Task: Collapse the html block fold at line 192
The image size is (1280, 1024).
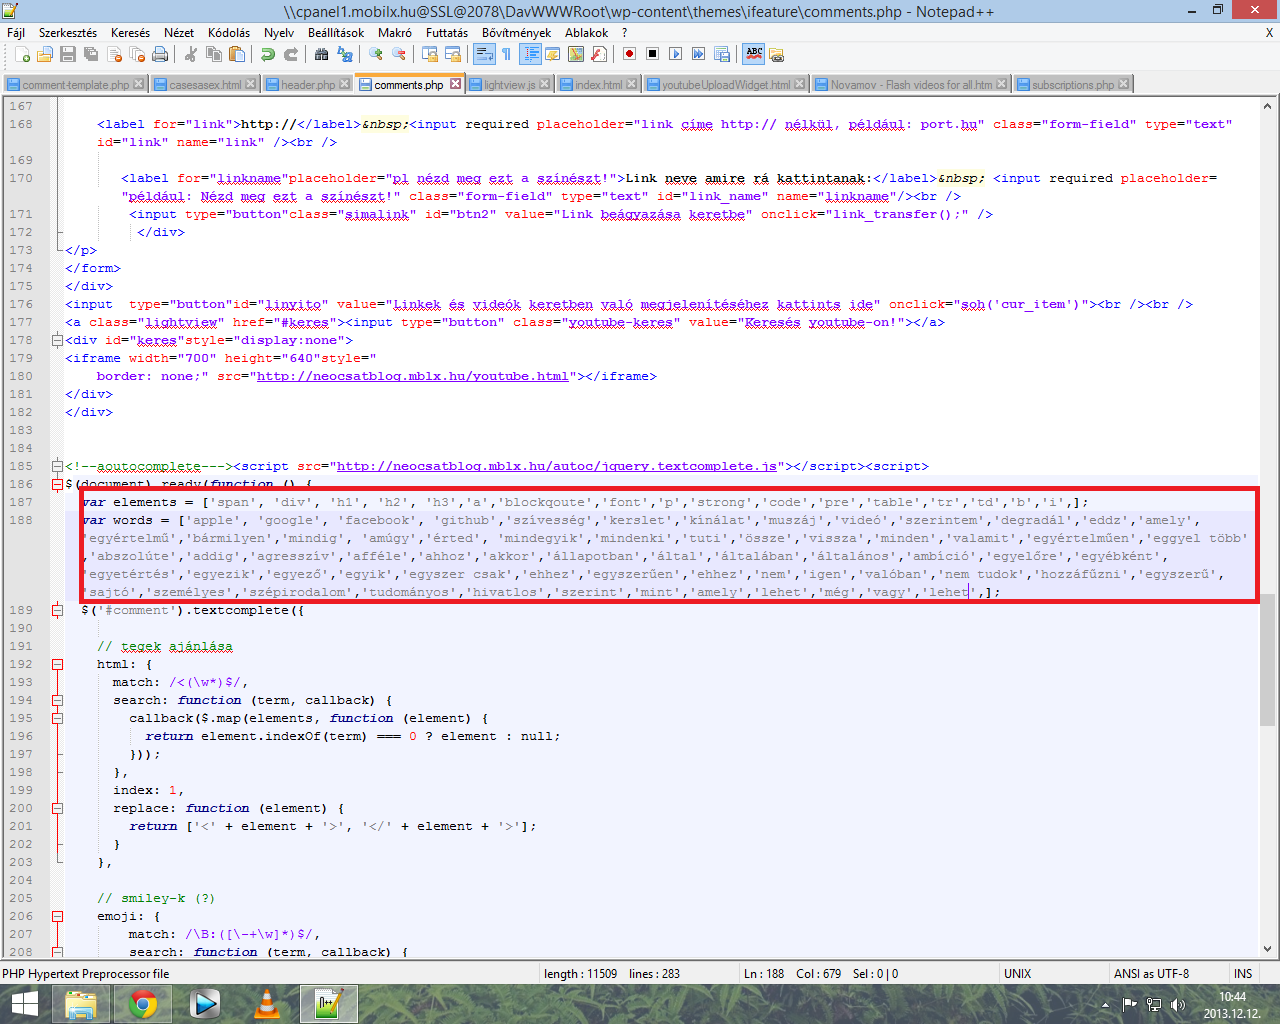Action: [x=57, y=664]
